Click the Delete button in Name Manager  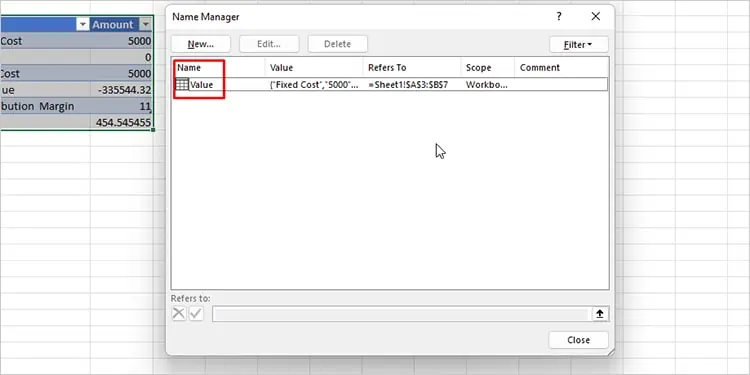point(337,44)
